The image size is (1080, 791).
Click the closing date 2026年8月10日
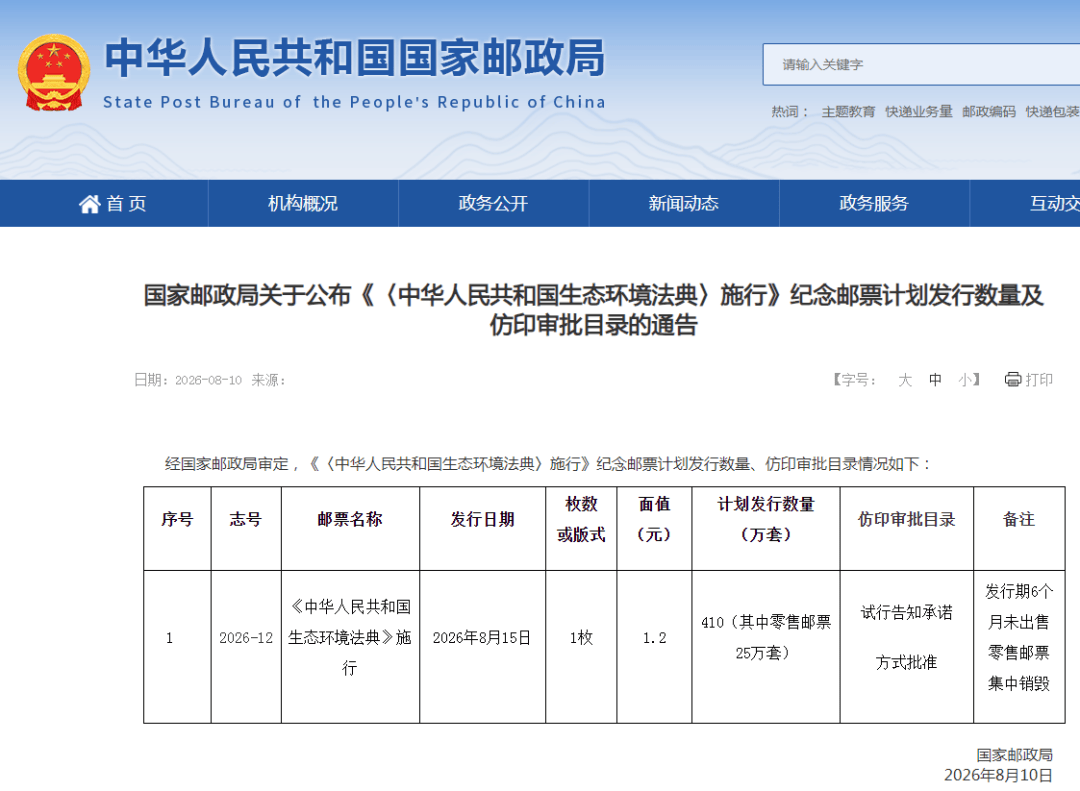tap(998, 775)
